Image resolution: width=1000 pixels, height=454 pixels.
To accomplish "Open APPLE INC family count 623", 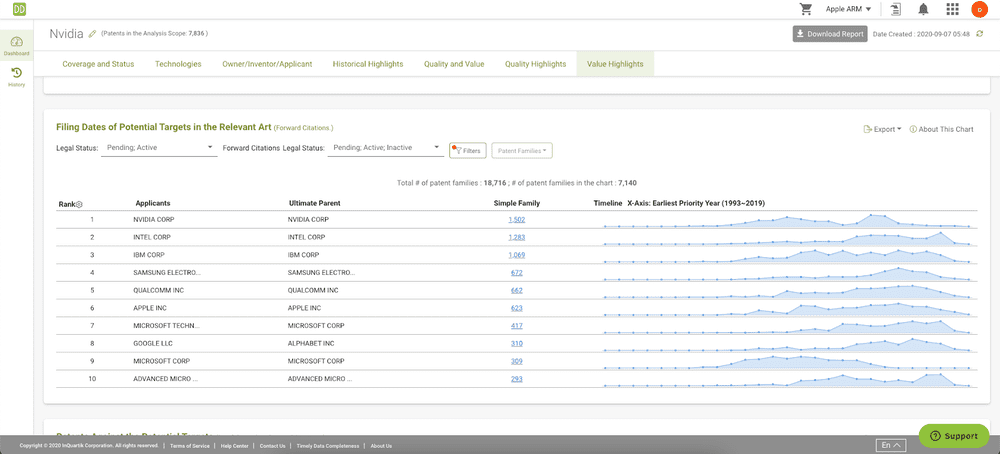I will (x=517, y=308).
